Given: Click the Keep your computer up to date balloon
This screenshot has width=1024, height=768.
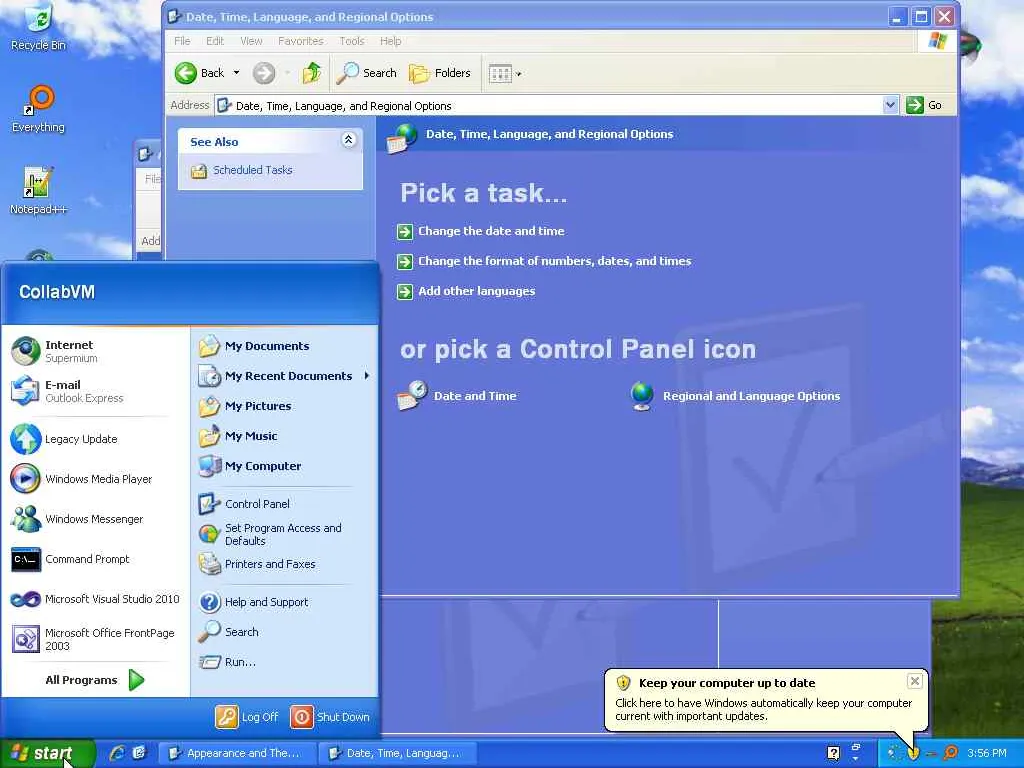Looking at the screenshot, I should [765, 699].
